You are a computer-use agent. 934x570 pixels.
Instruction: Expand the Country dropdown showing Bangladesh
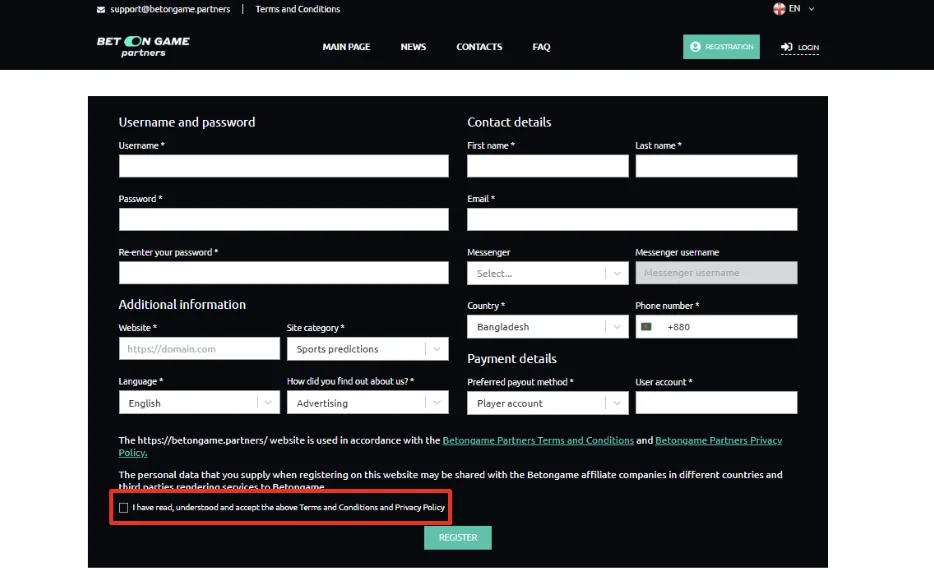(547, 327)
